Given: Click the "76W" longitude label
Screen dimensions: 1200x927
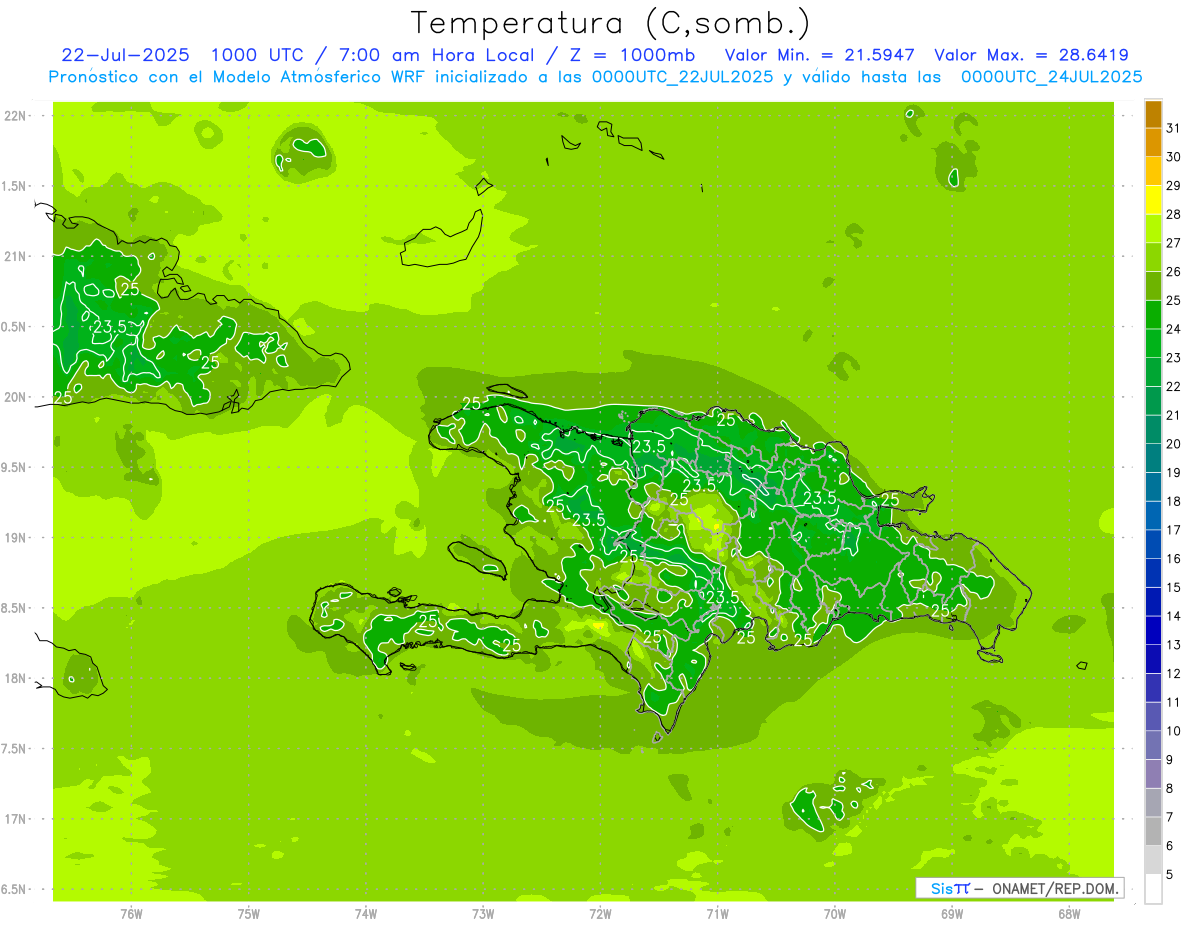Looking at the screenshot, I should tap(131, 914).
